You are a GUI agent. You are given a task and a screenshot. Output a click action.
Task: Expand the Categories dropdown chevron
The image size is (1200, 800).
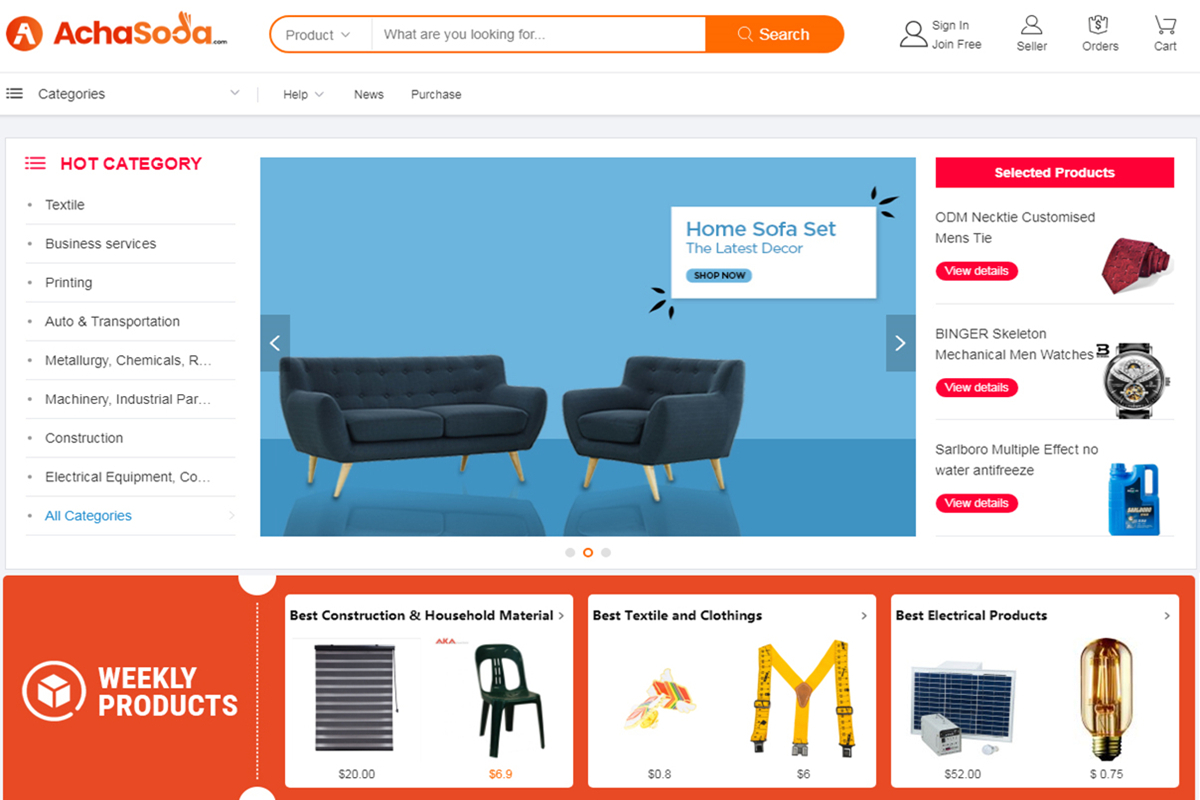(x=235, y=93)
